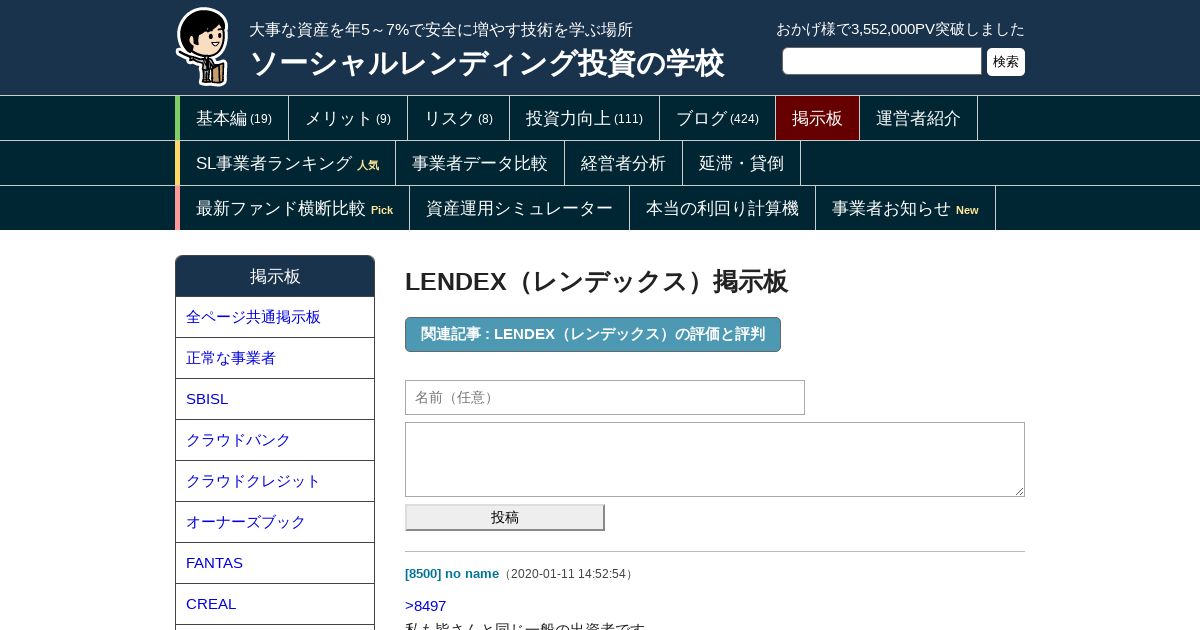
Task: Open the 経営者分析 menu item
Action: [x=623, y=163]
